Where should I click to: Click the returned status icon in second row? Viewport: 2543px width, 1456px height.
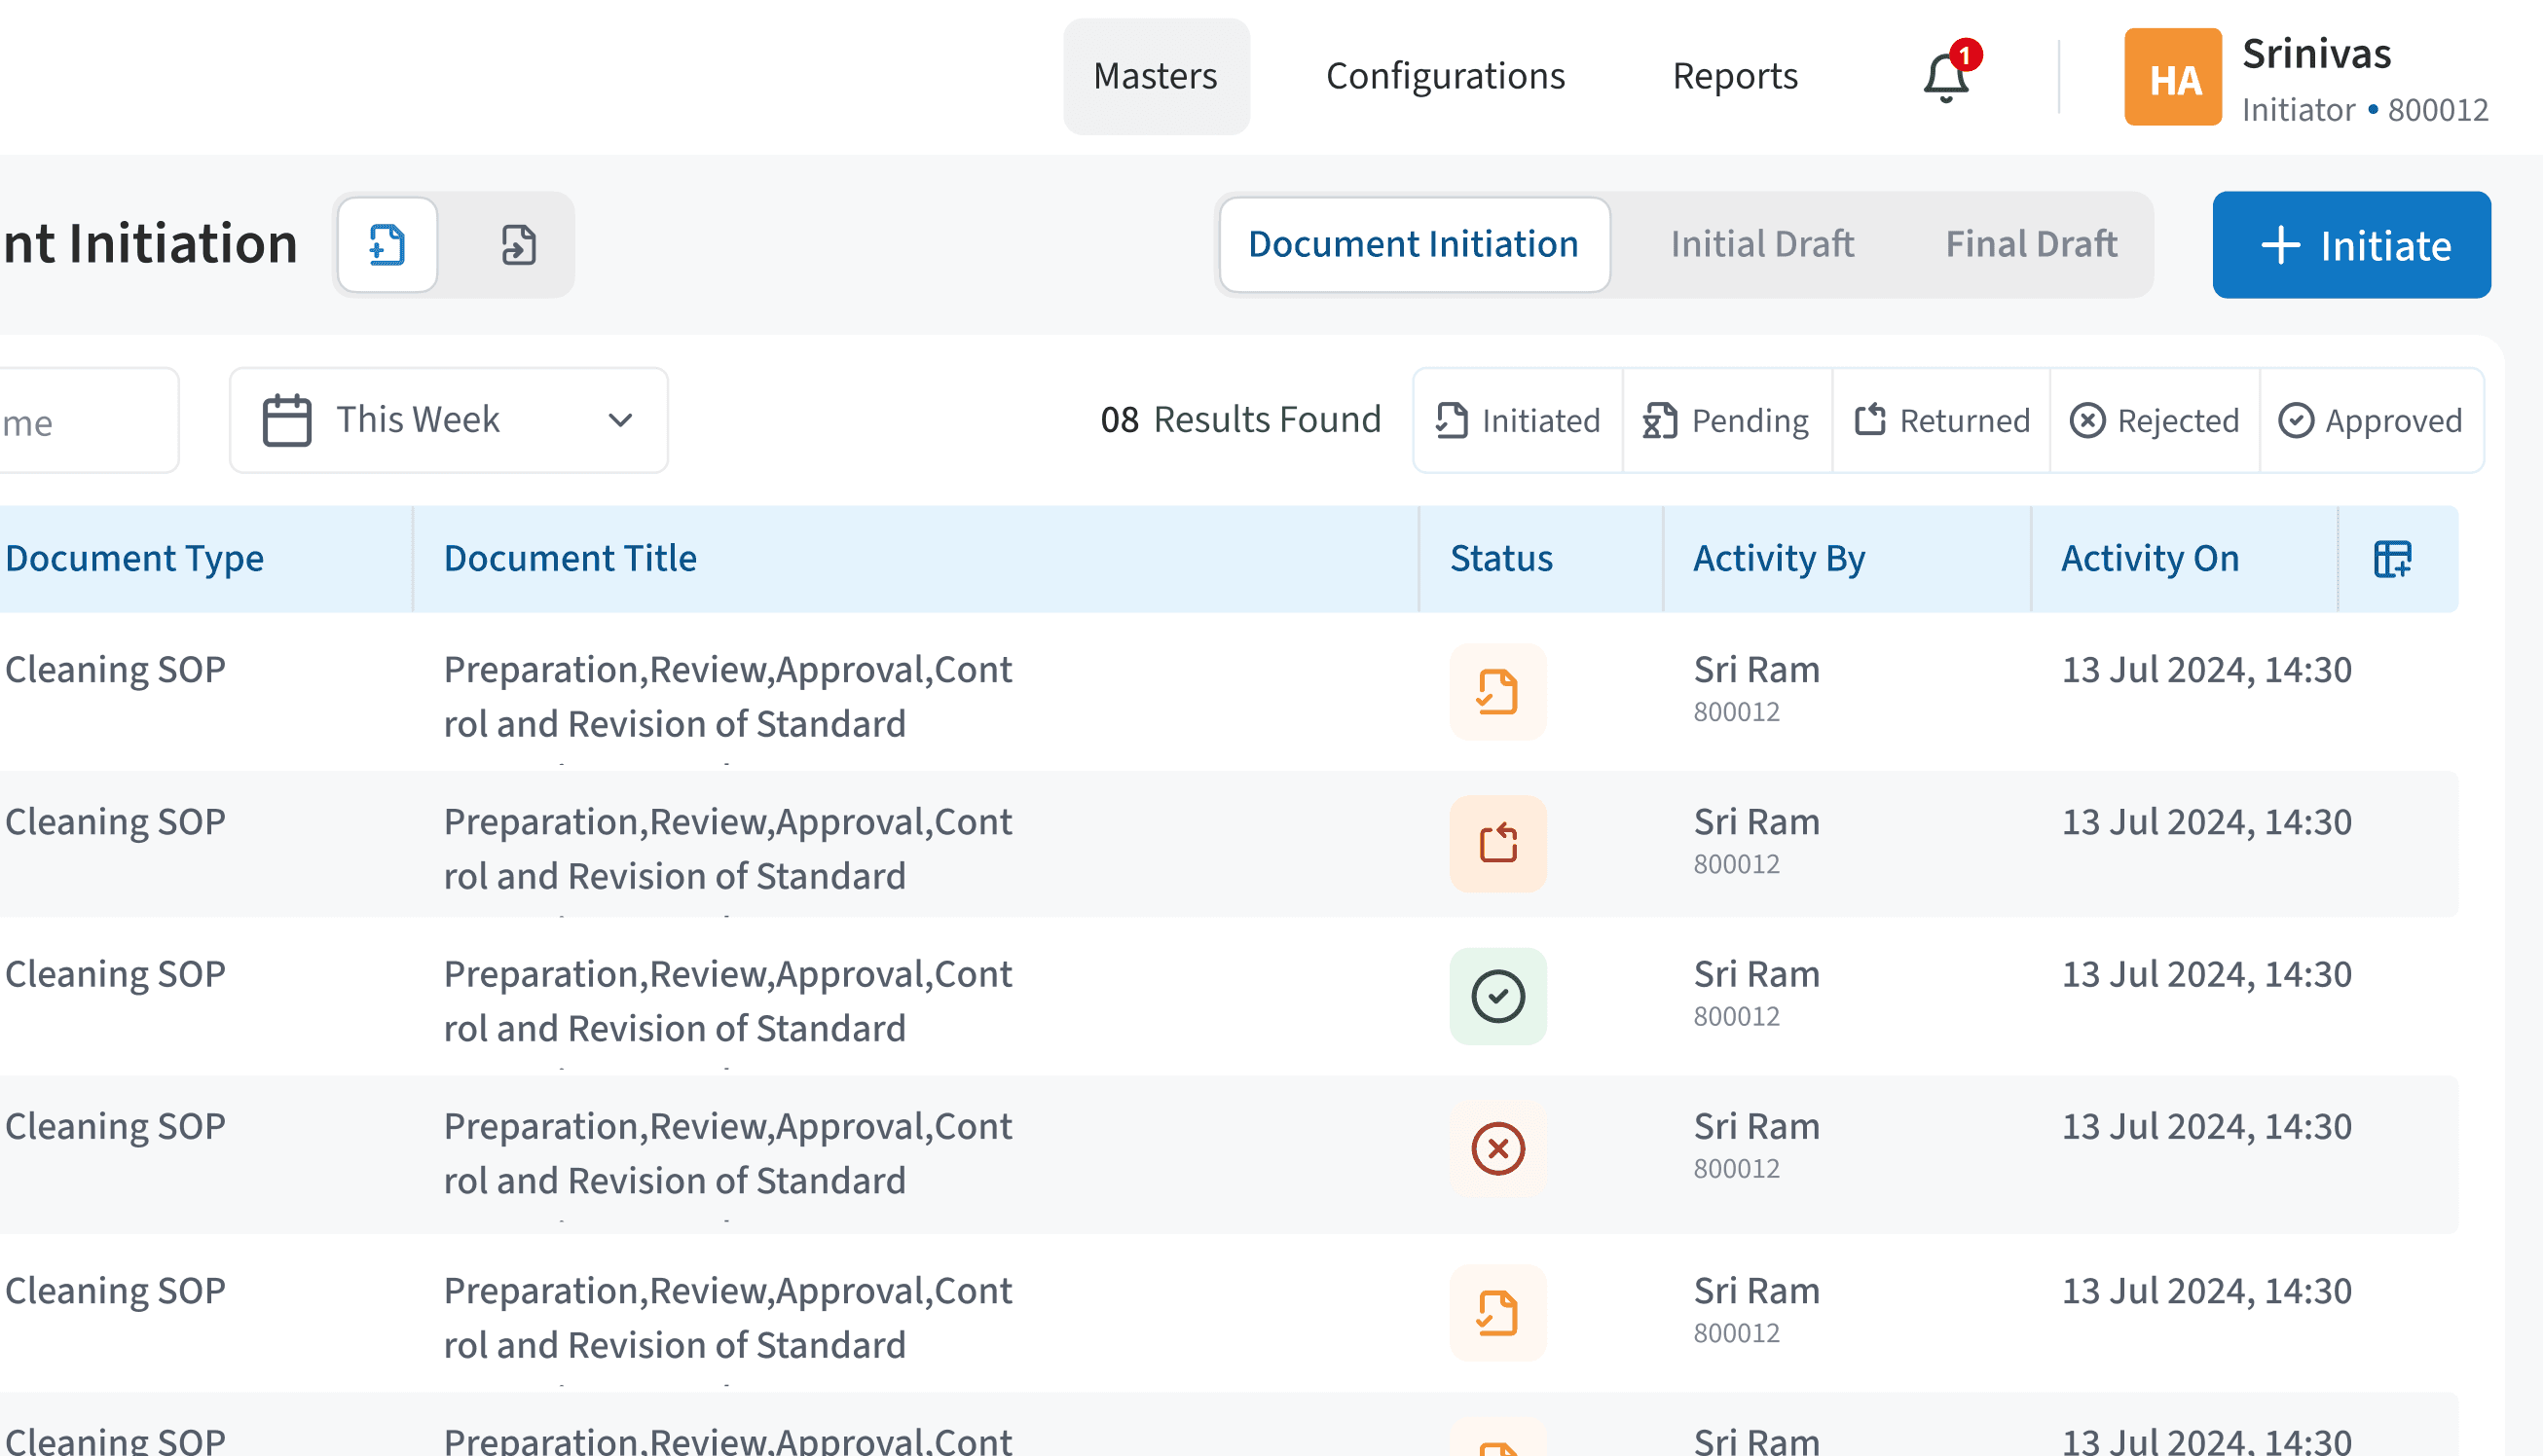coord(1497,843)
